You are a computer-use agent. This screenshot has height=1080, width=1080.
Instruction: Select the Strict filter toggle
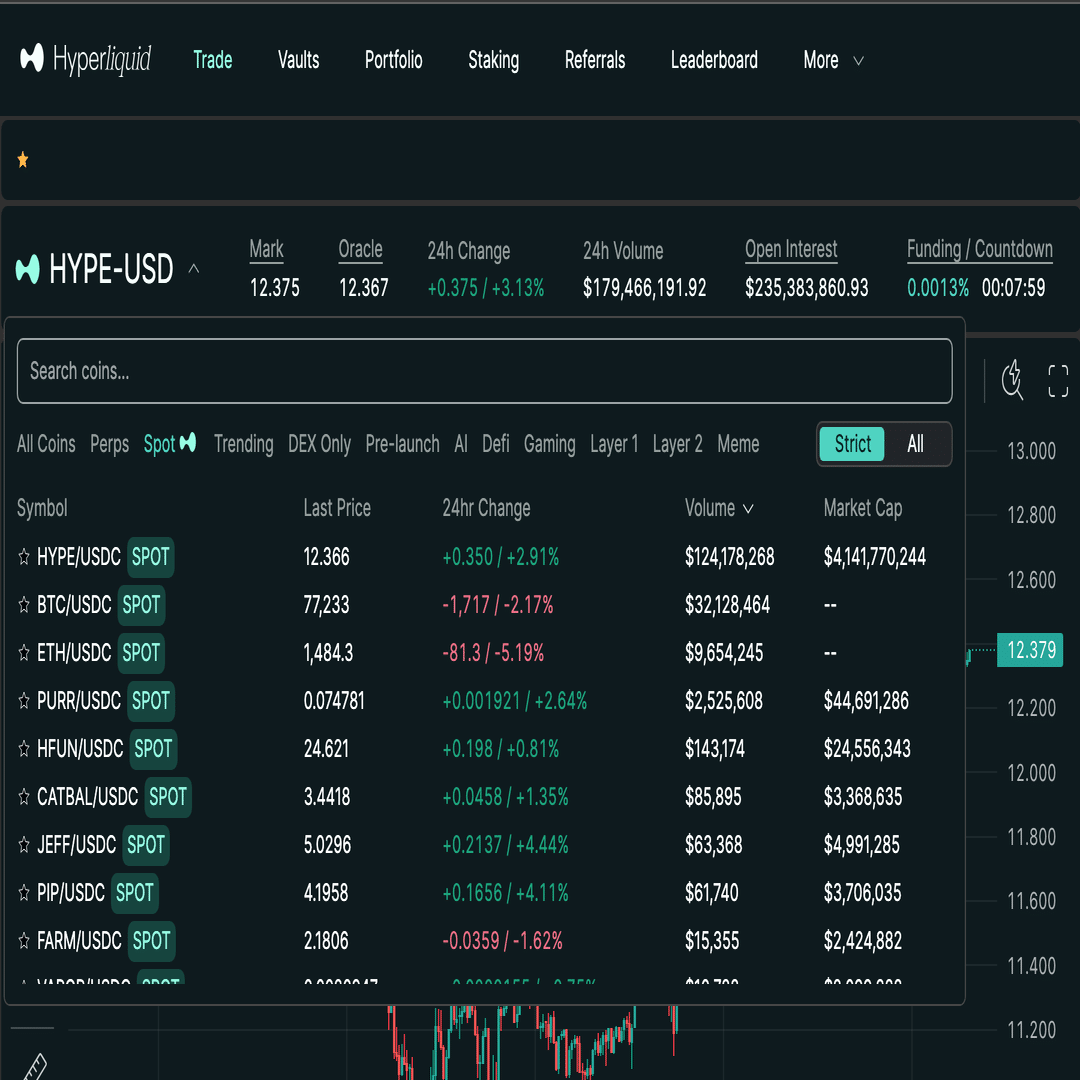coord(852,444)
